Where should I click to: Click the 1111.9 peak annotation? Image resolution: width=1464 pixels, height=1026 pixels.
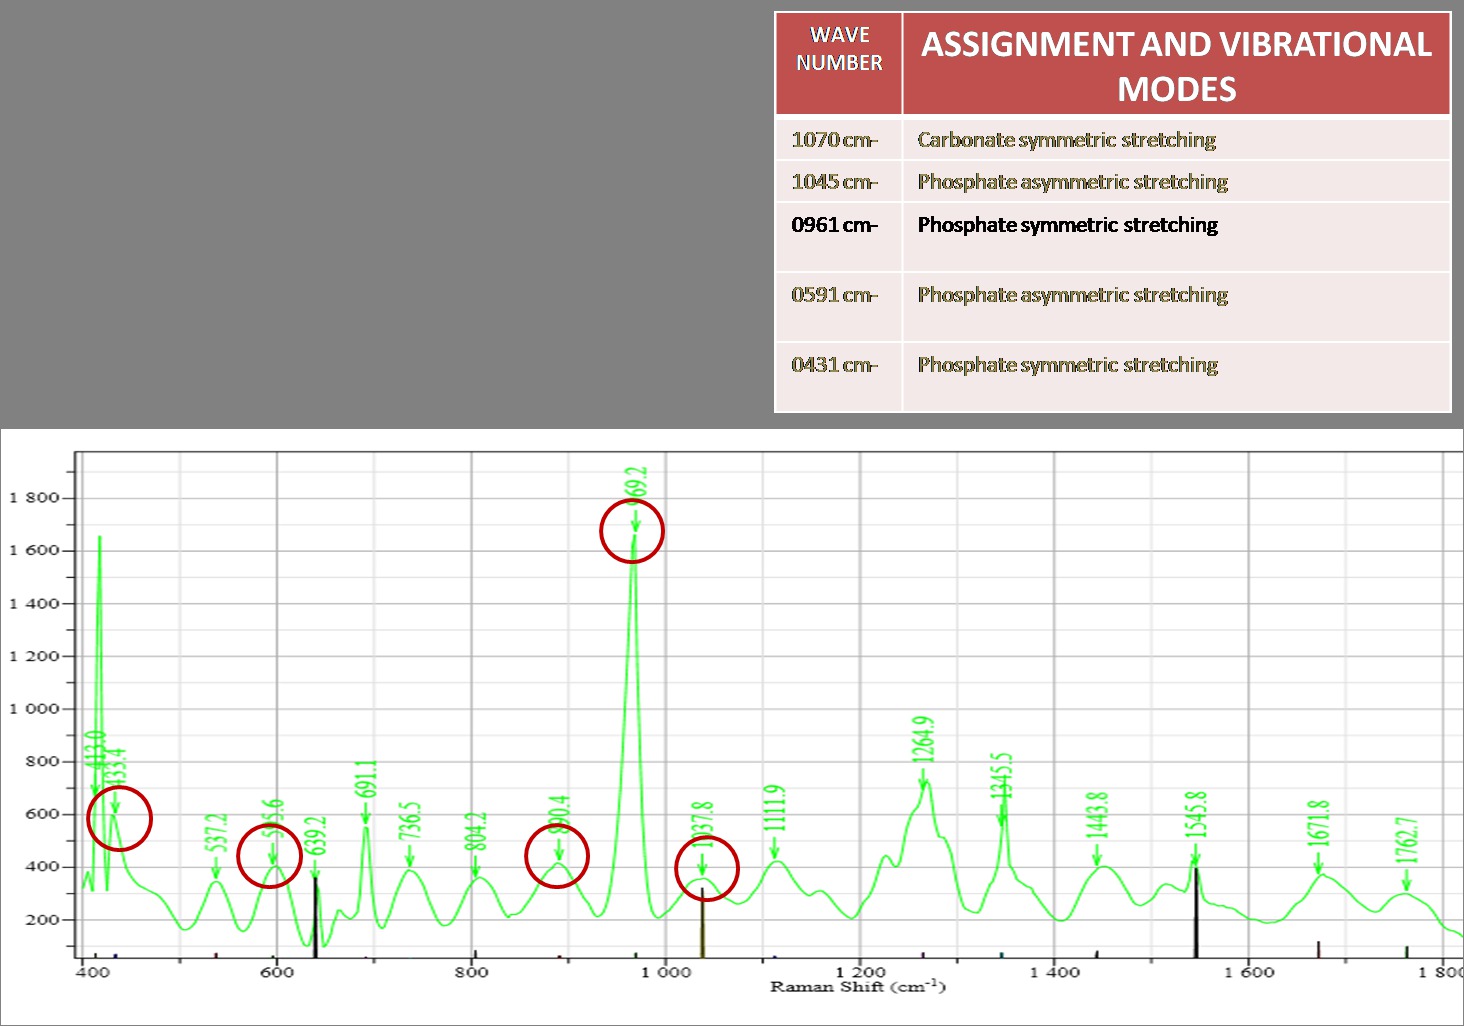point(773,810)
